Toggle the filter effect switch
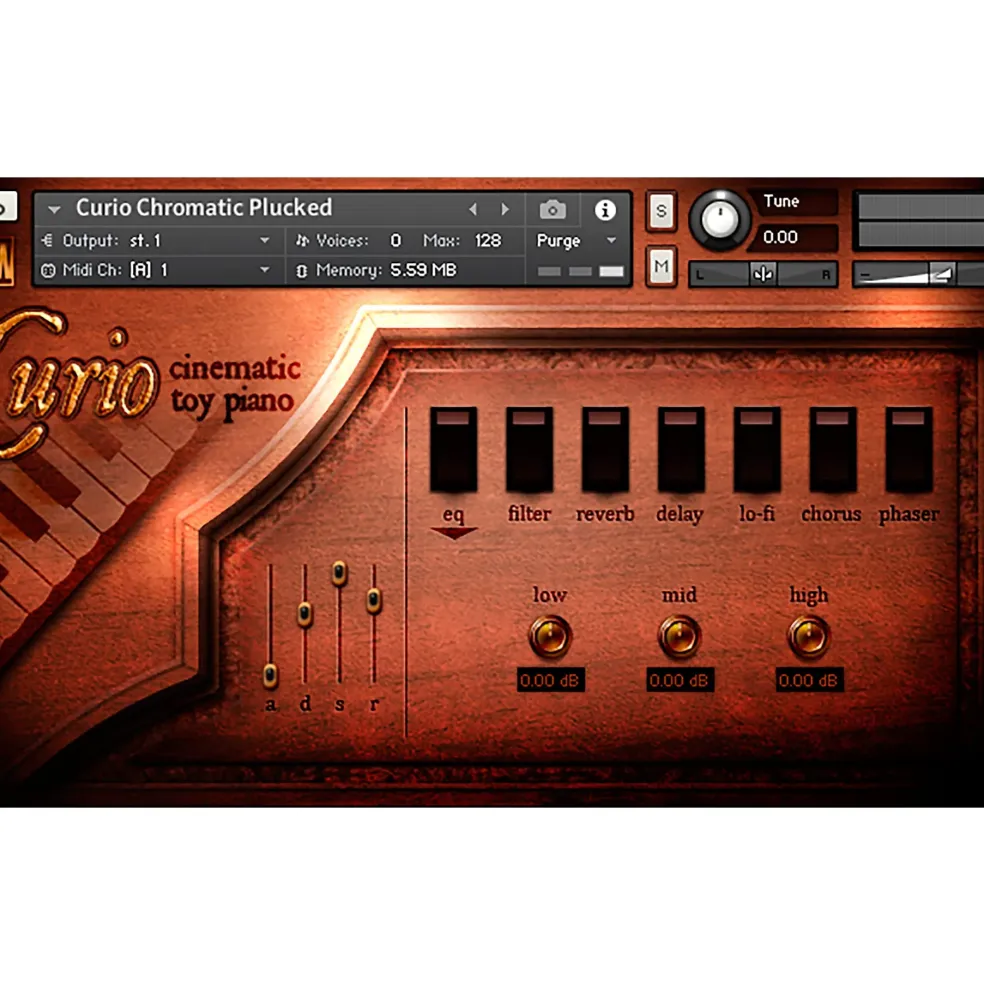The width and height of the screenshot is (984, 985). click(x=529, y=449)
